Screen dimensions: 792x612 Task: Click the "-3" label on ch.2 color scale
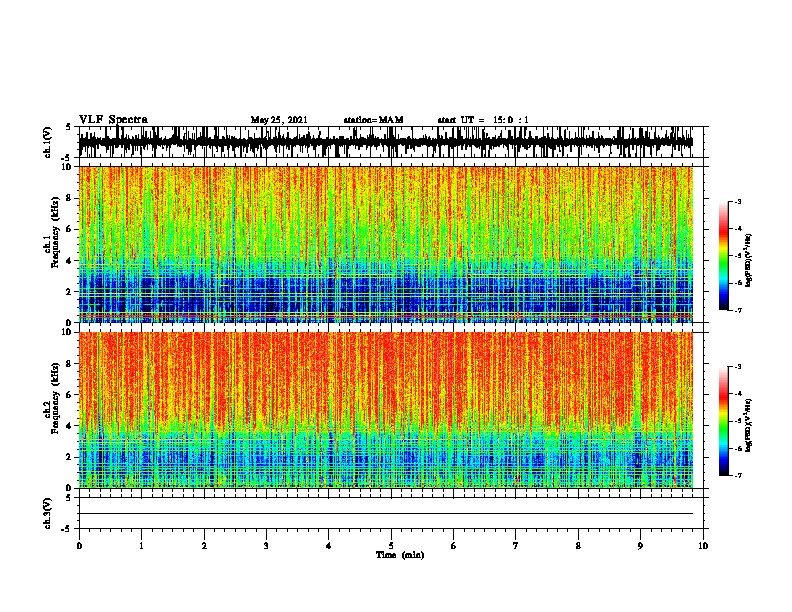click(737, 367)
